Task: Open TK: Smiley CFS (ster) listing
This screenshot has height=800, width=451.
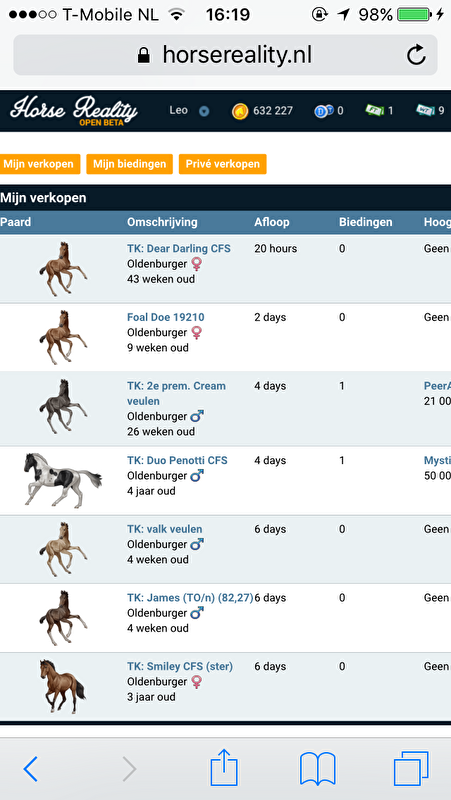Action: coord(180,666)
